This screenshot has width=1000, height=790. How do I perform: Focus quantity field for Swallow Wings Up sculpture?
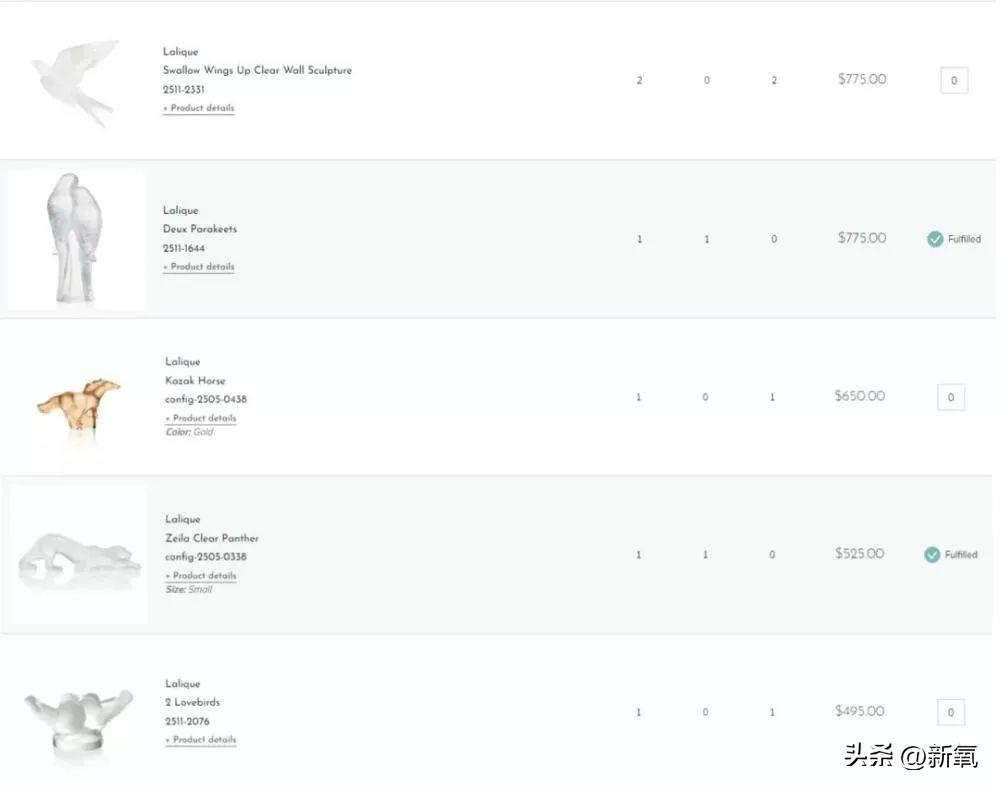(954, 81)
